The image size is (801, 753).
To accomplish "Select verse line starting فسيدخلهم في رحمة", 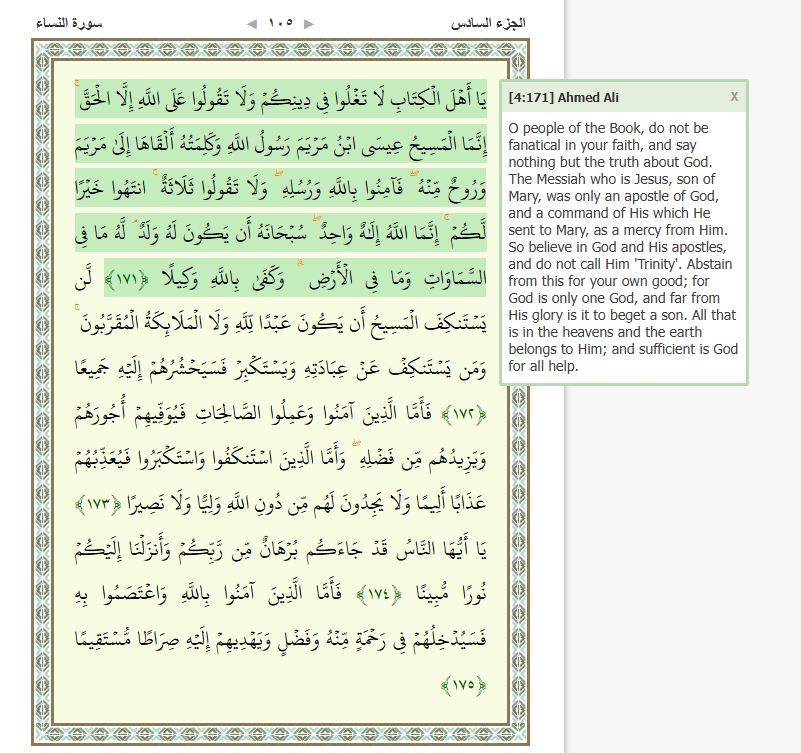I will (281, 639).
